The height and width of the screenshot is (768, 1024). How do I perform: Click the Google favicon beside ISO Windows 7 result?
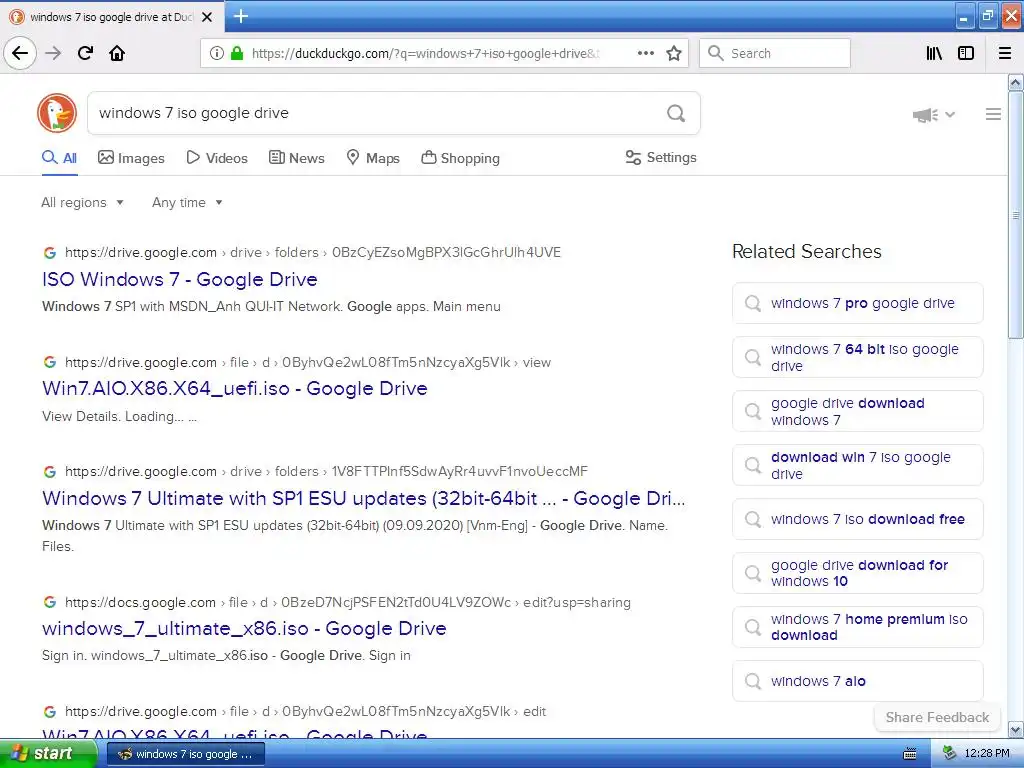(50, 253)
